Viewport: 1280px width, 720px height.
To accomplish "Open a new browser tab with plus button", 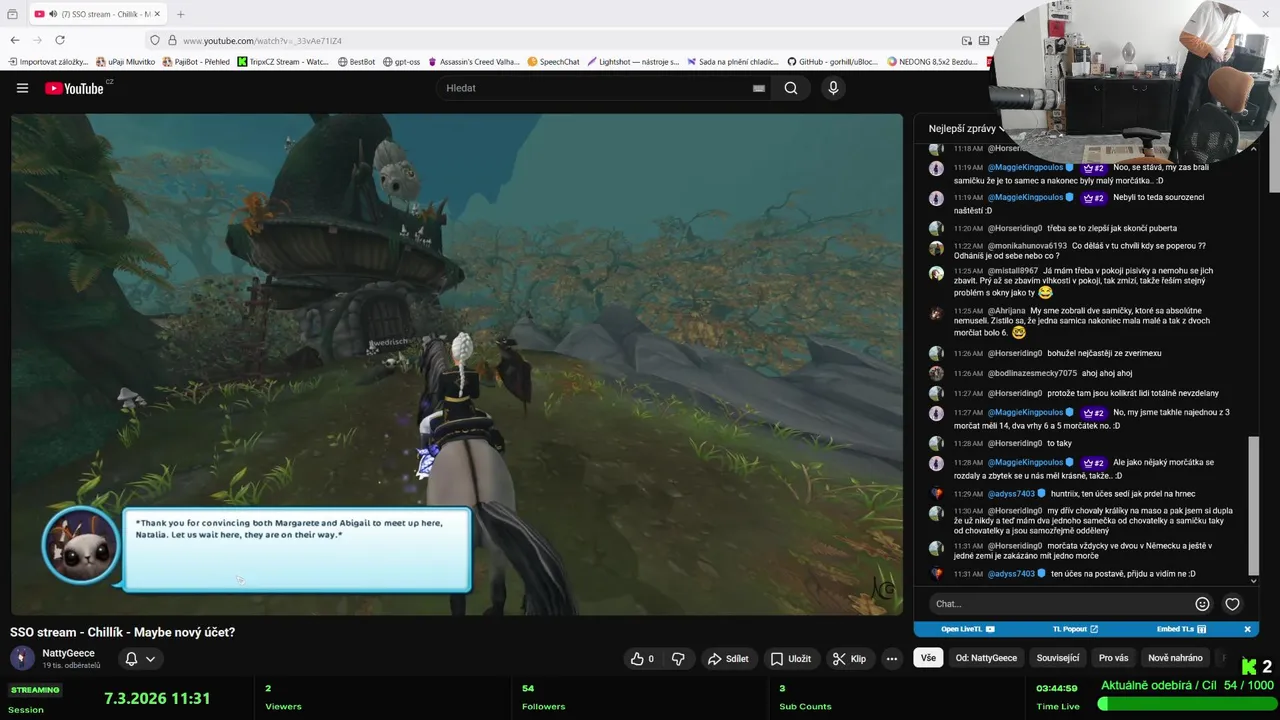I will click(x=181, y=14).
